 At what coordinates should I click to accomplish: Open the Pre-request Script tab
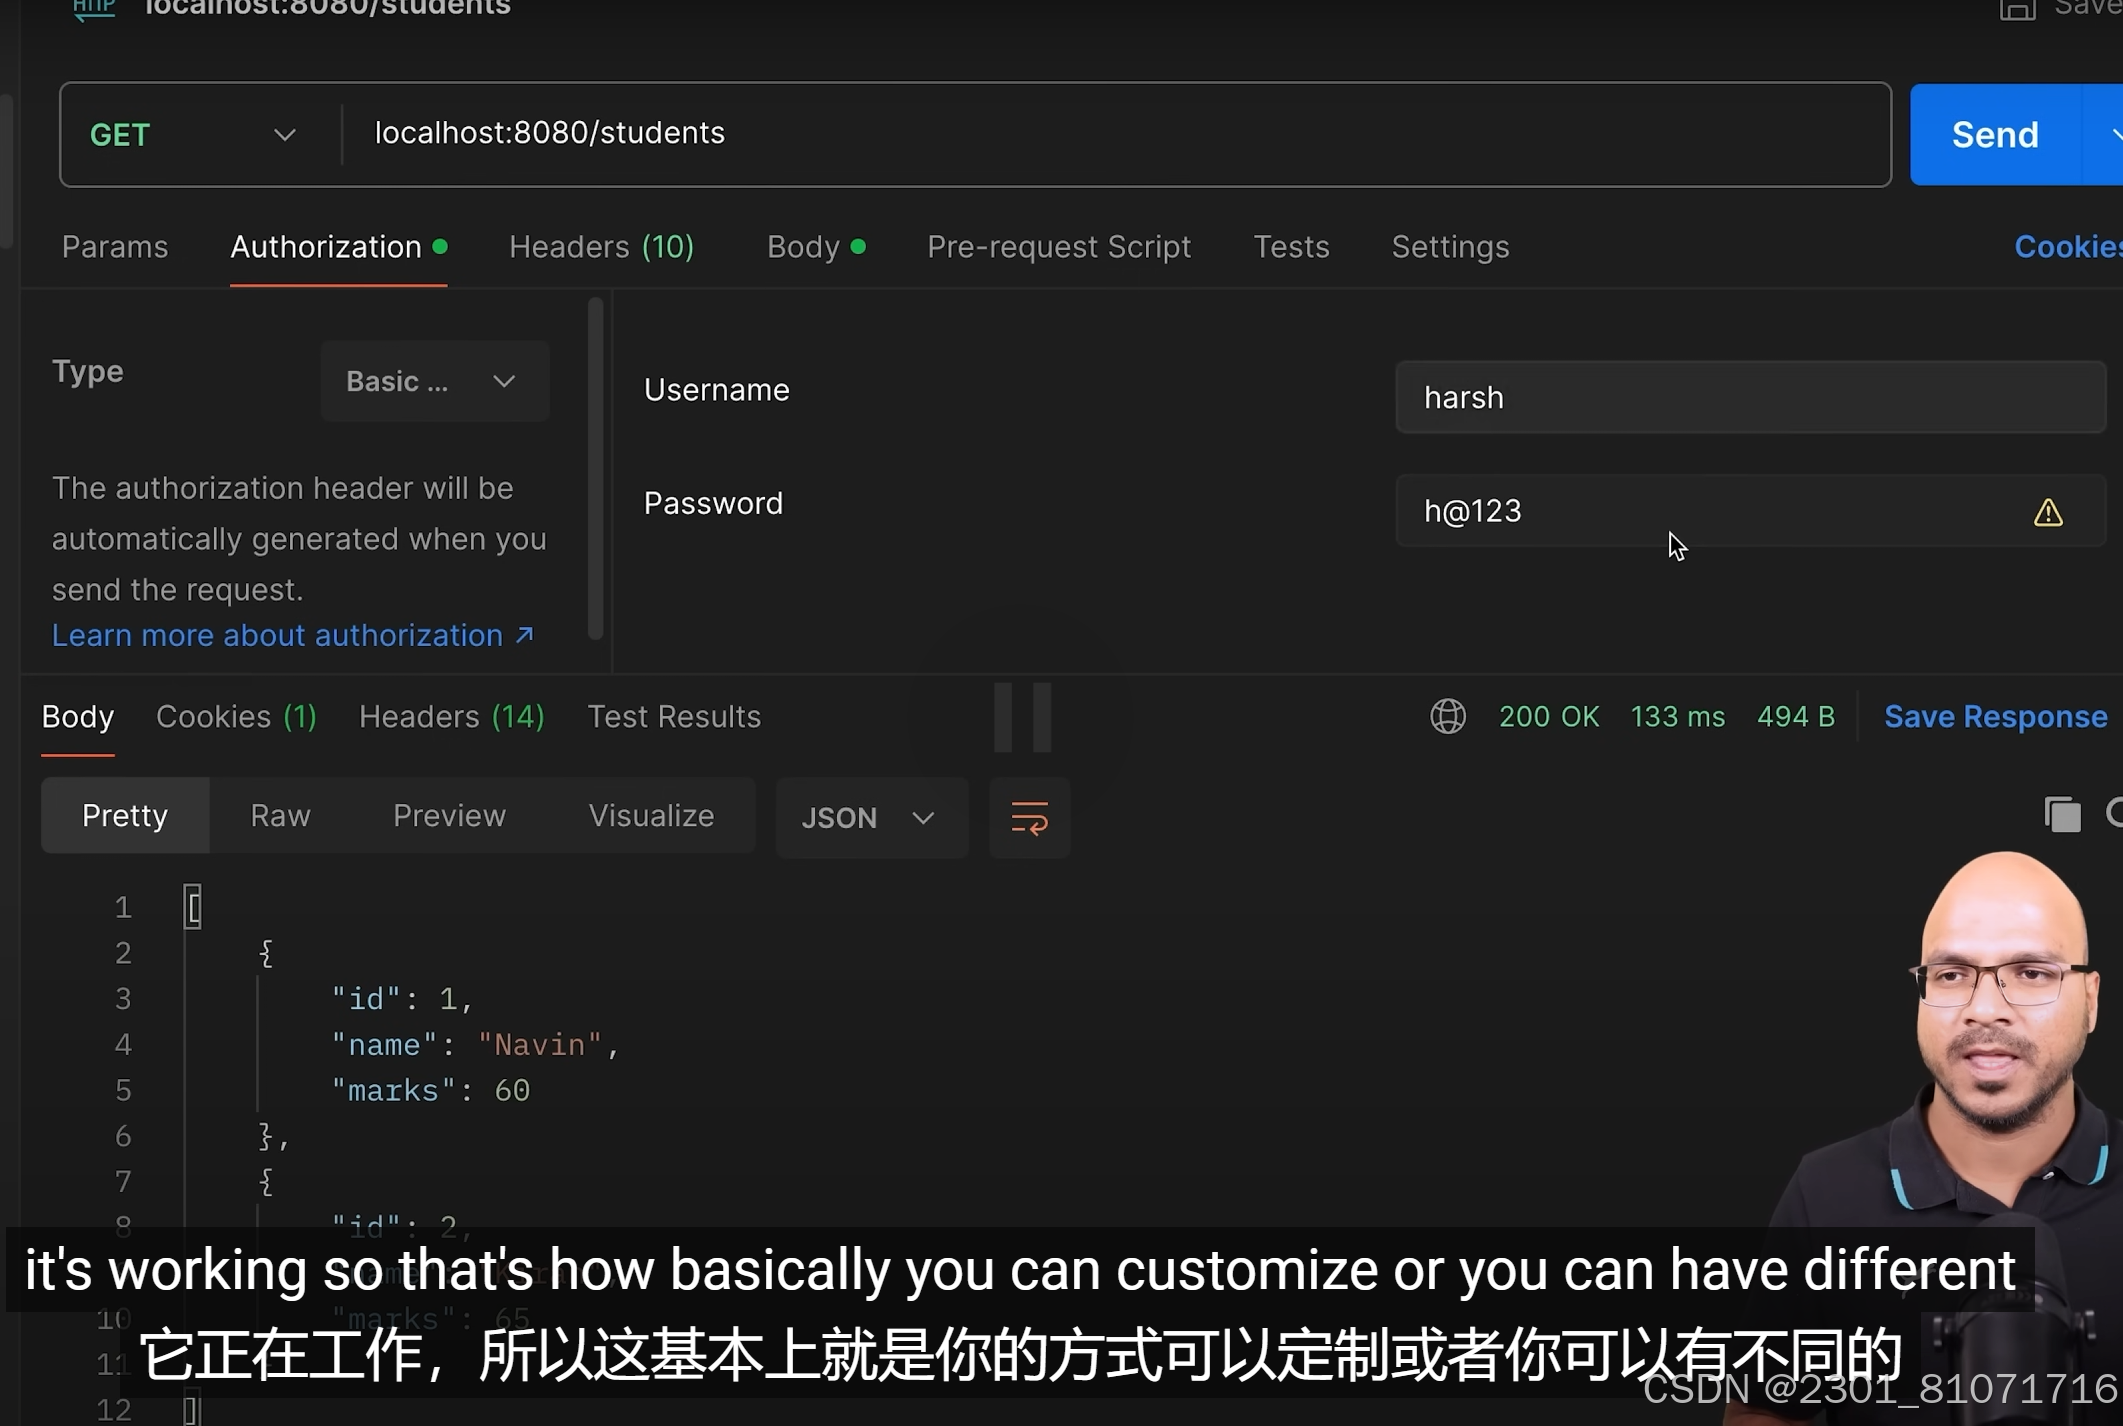tap(1059, 247)
